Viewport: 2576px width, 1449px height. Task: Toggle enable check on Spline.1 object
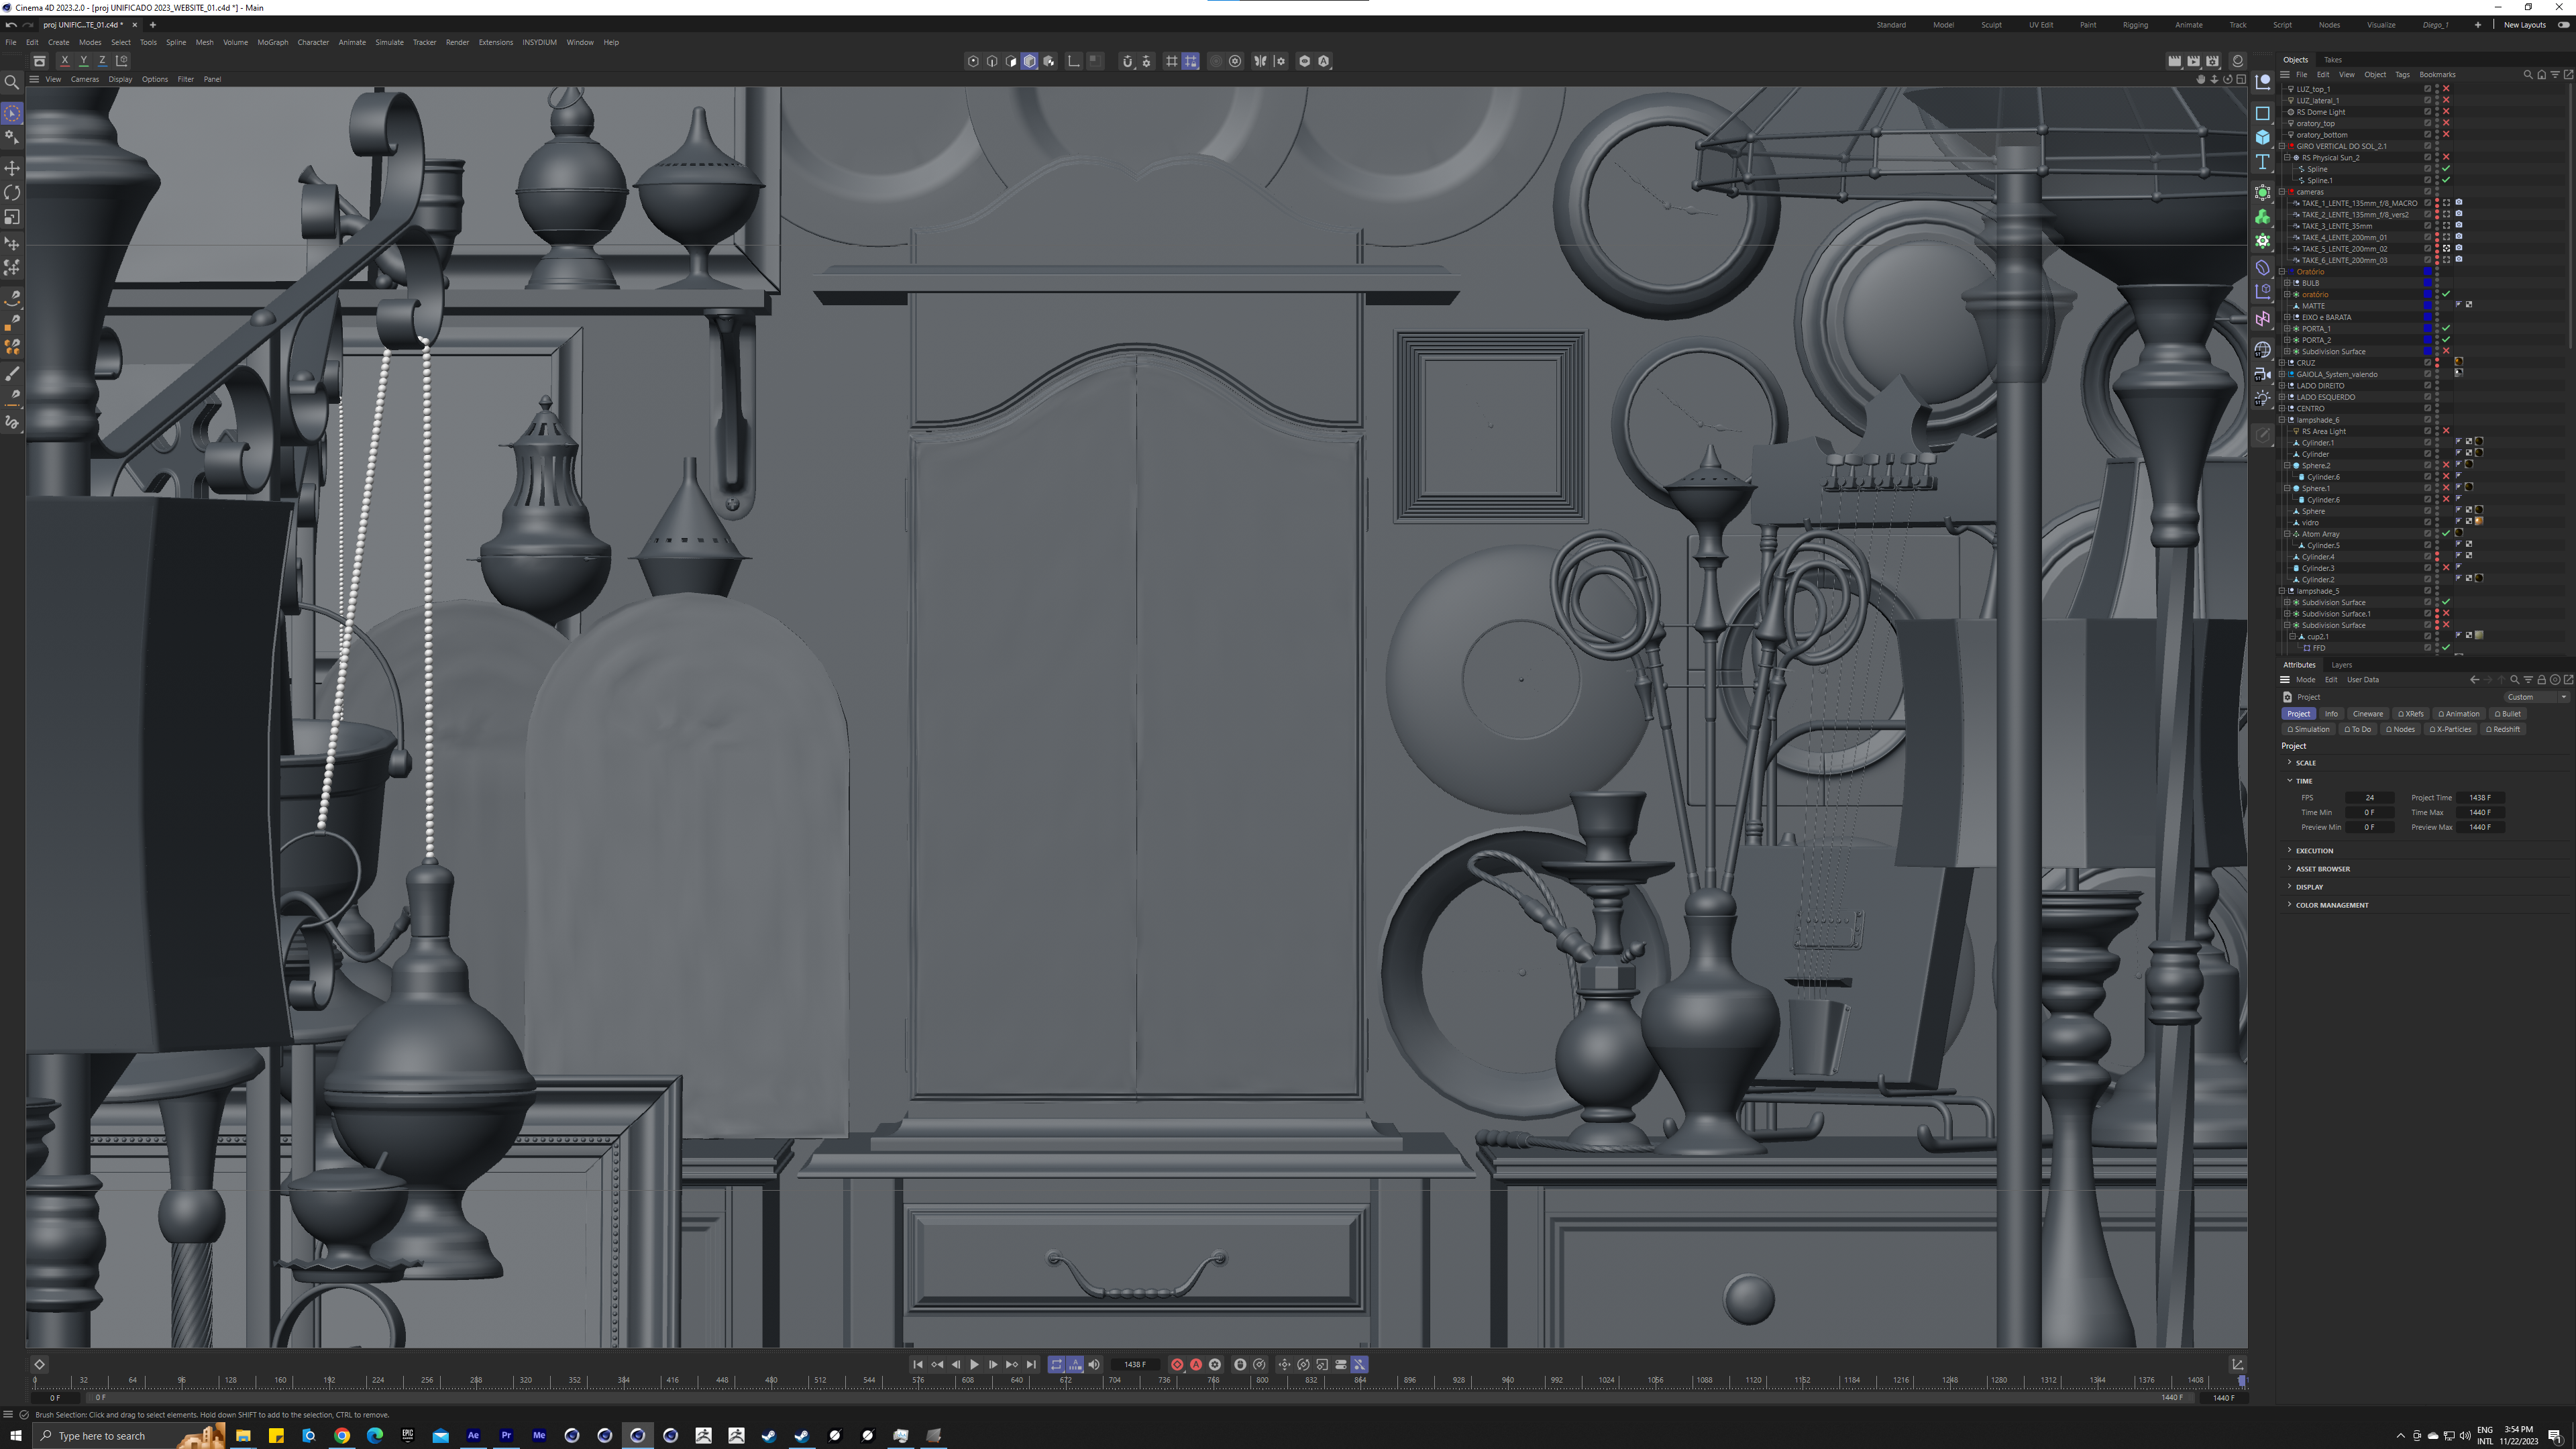2446,180
